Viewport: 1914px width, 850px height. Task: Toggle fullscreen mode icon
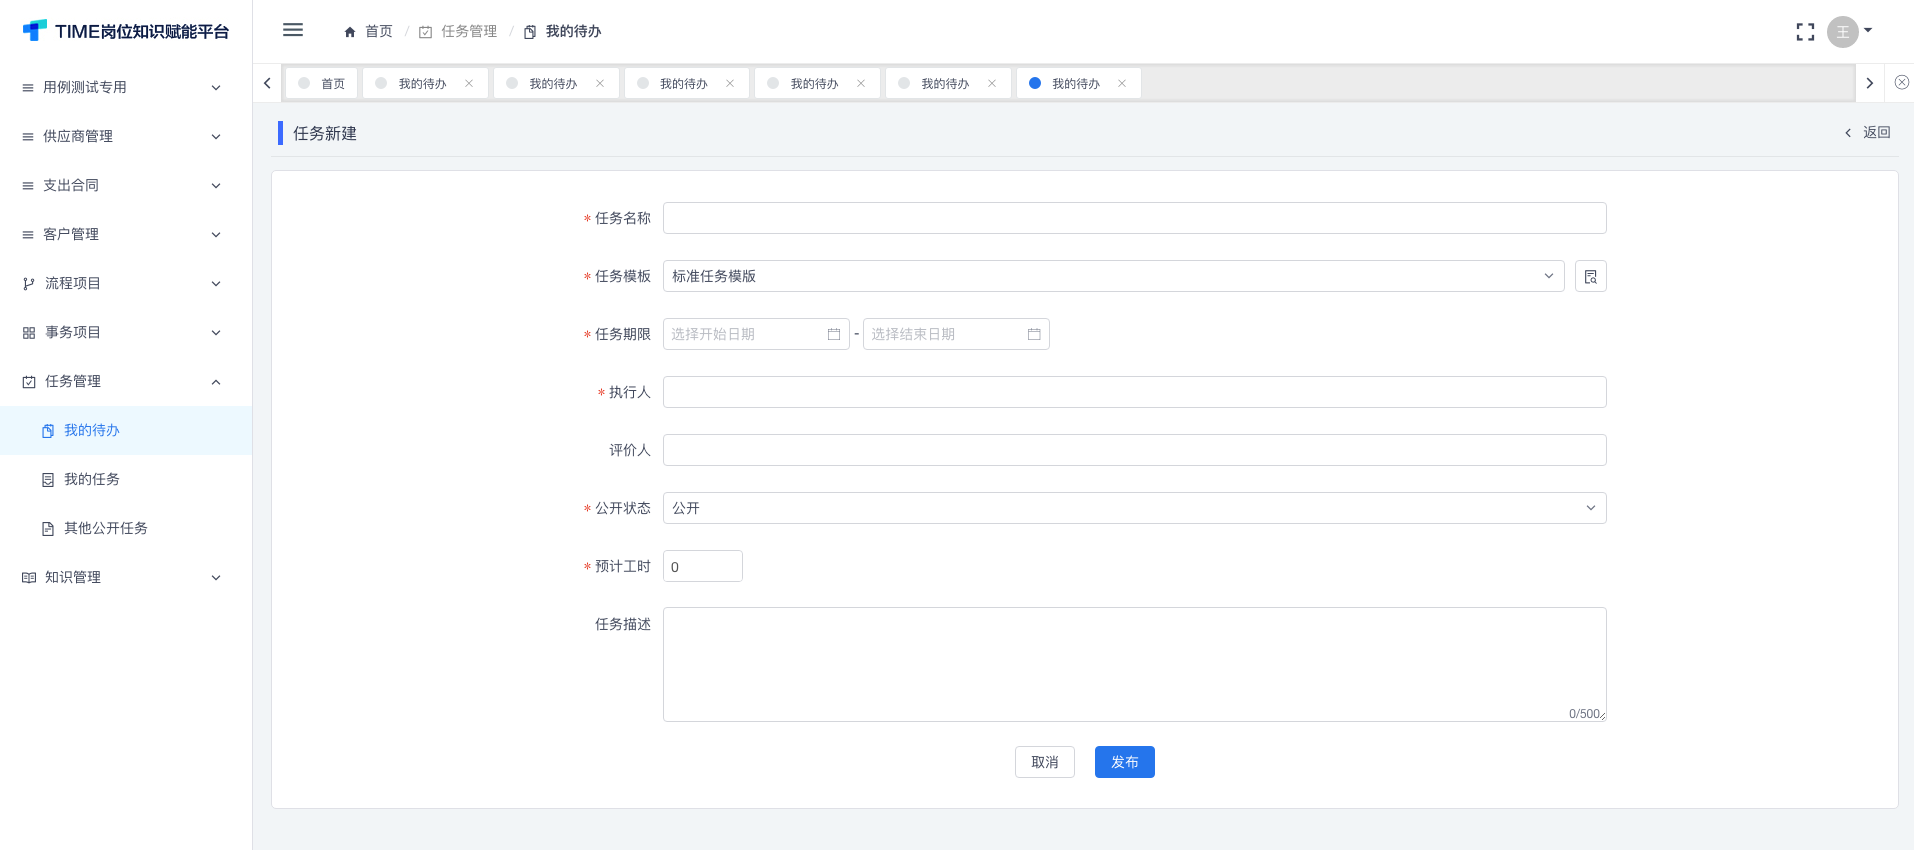click(1804, 32)
